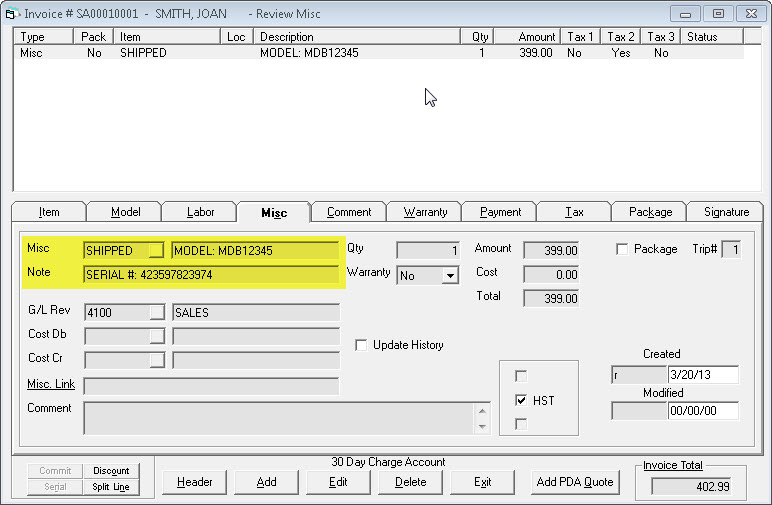Screen dimensions: 772x505
Task: Click the invoice window icon in title bar
Action: pos(12,13)
